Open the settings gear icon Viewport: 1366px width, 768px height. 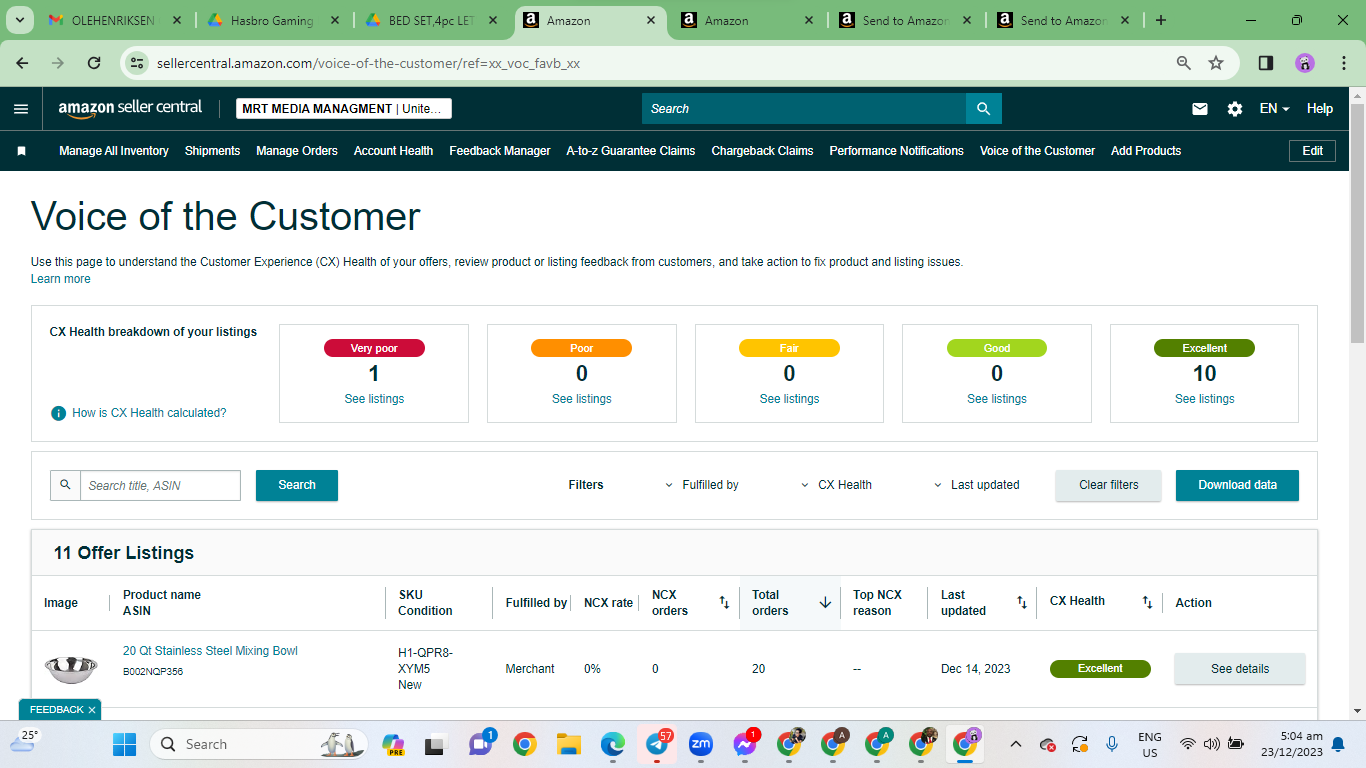[x=1235, y=109]
